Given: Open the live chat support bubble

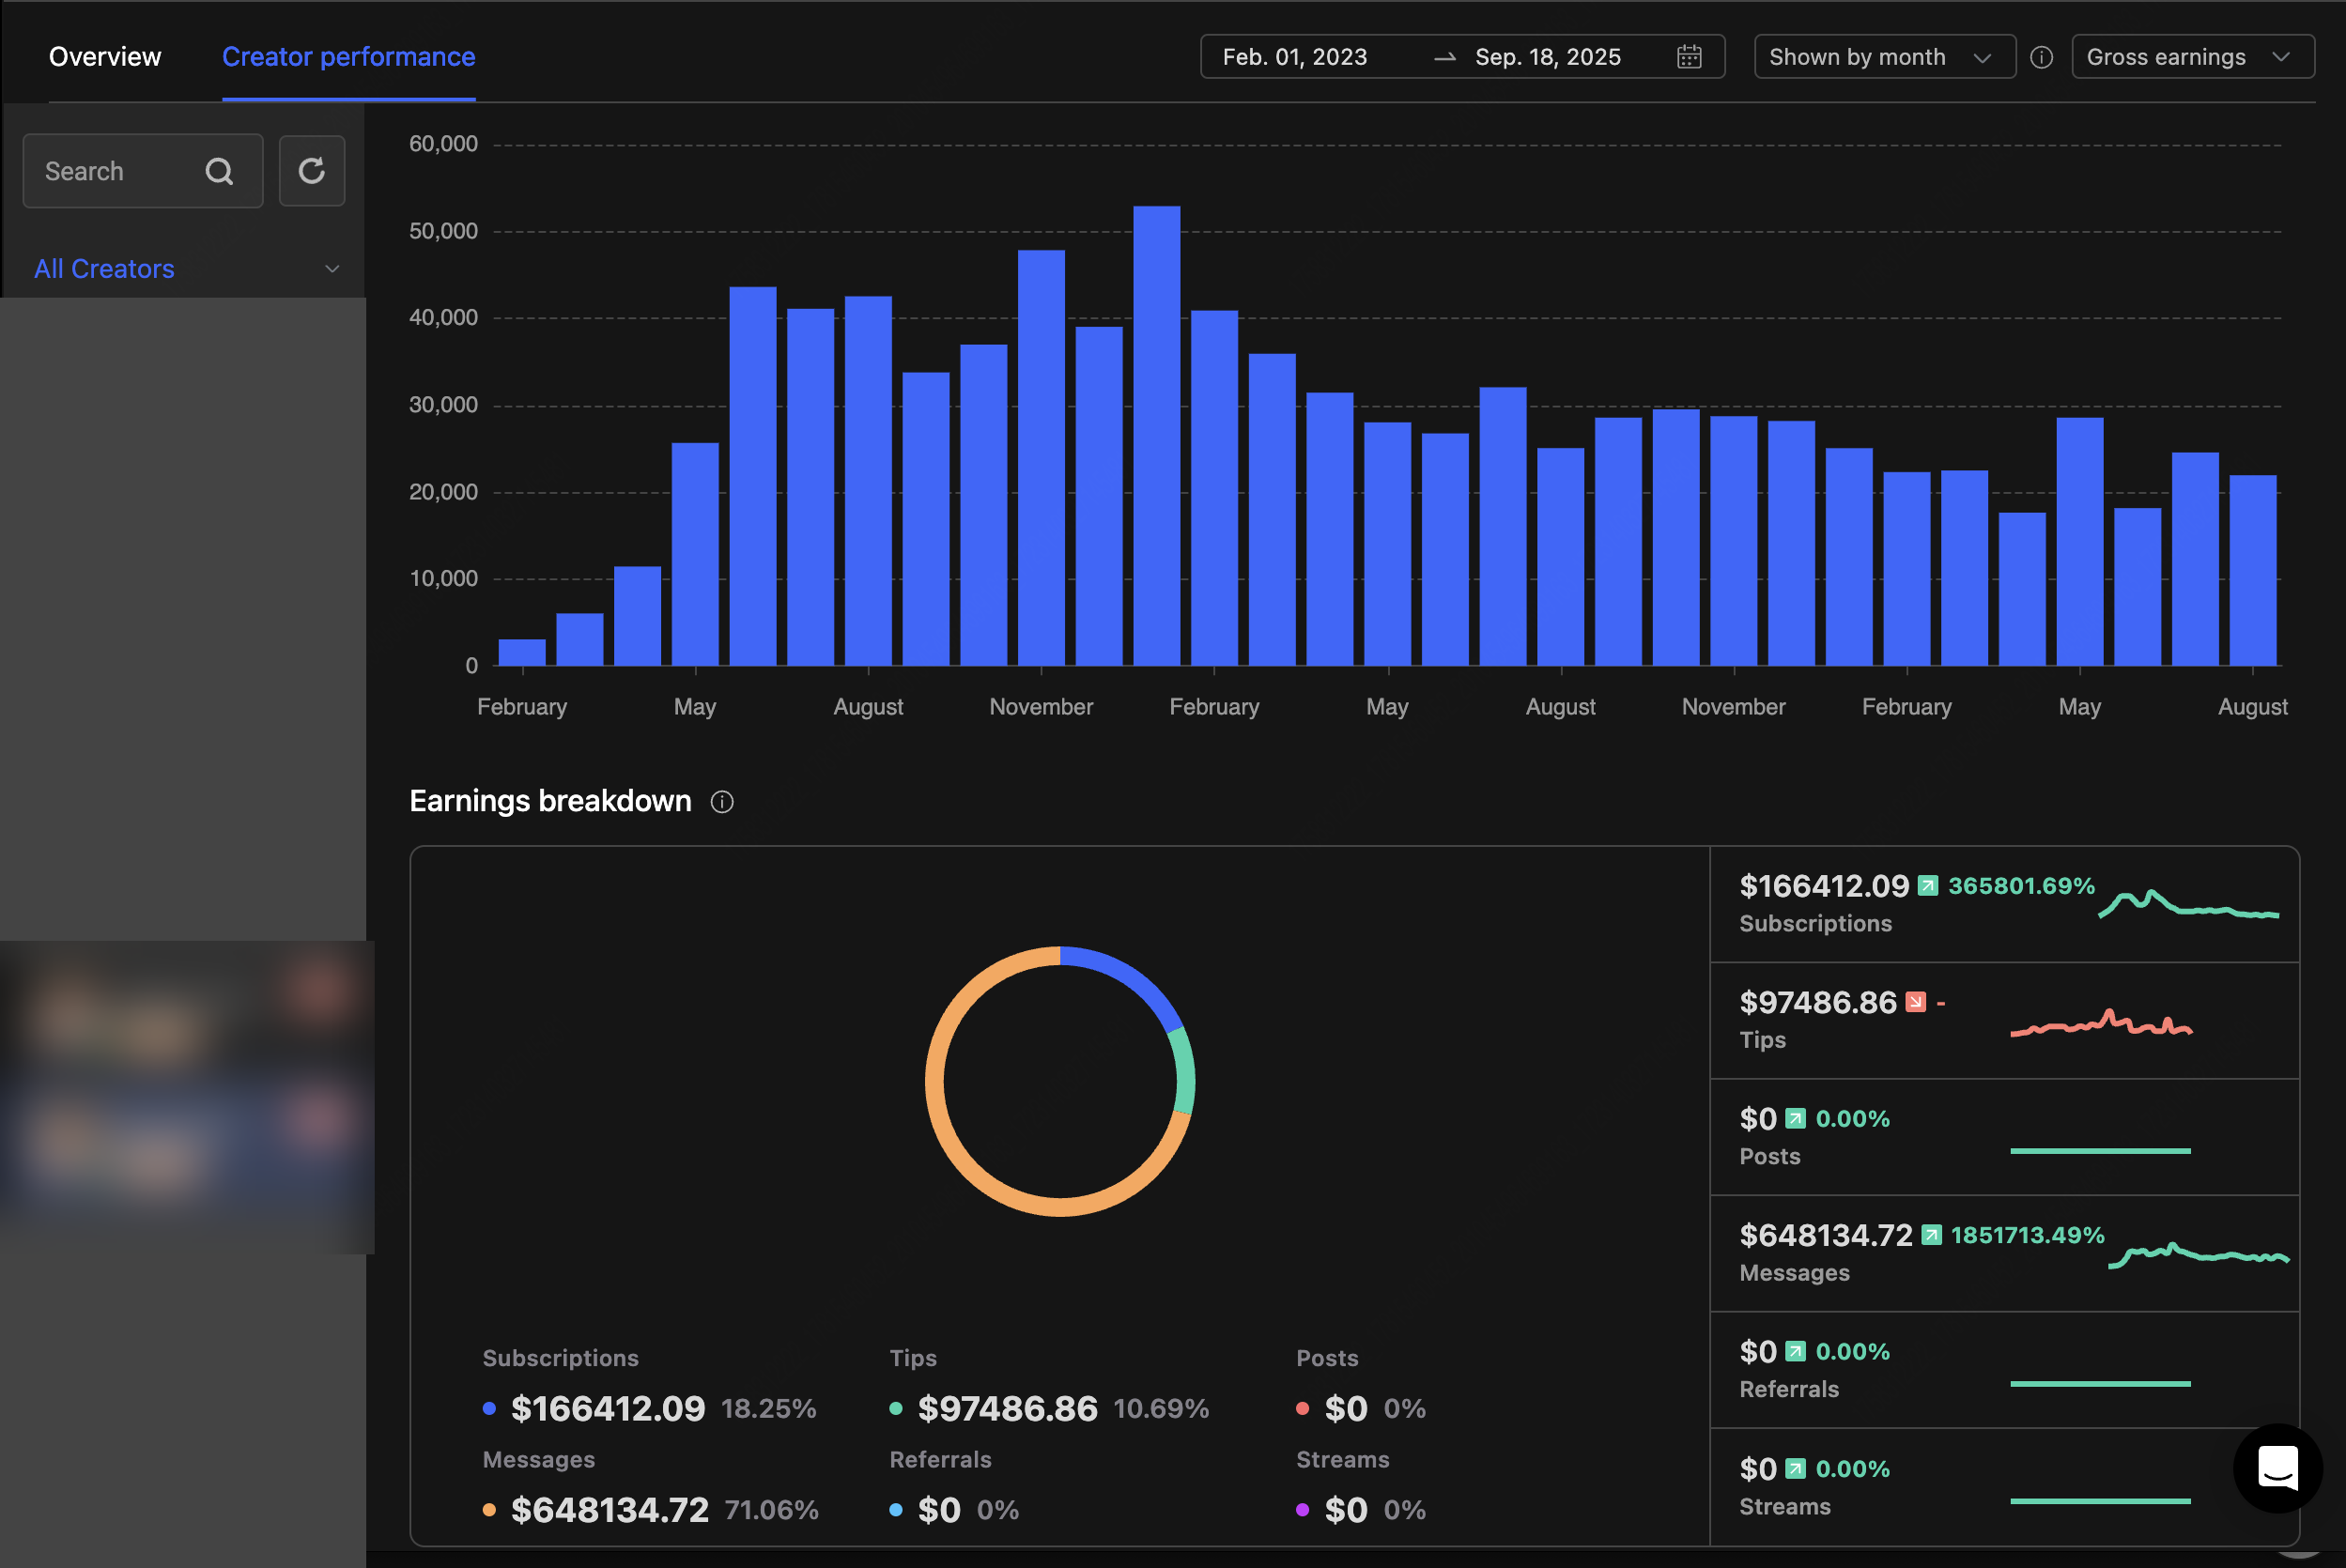Looking at the screenshot, I should point(2277,1468).
